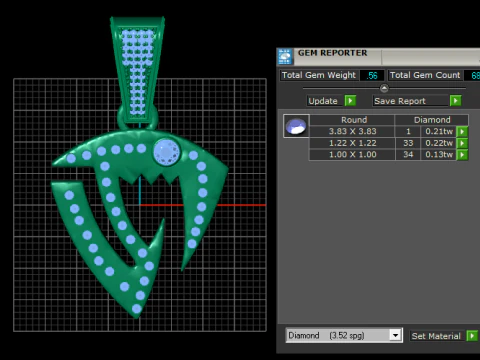The height and width of the screenshot is (360, 480).
Task: Select the round gem thumbnail icon
Action: [x=296, y=126]
